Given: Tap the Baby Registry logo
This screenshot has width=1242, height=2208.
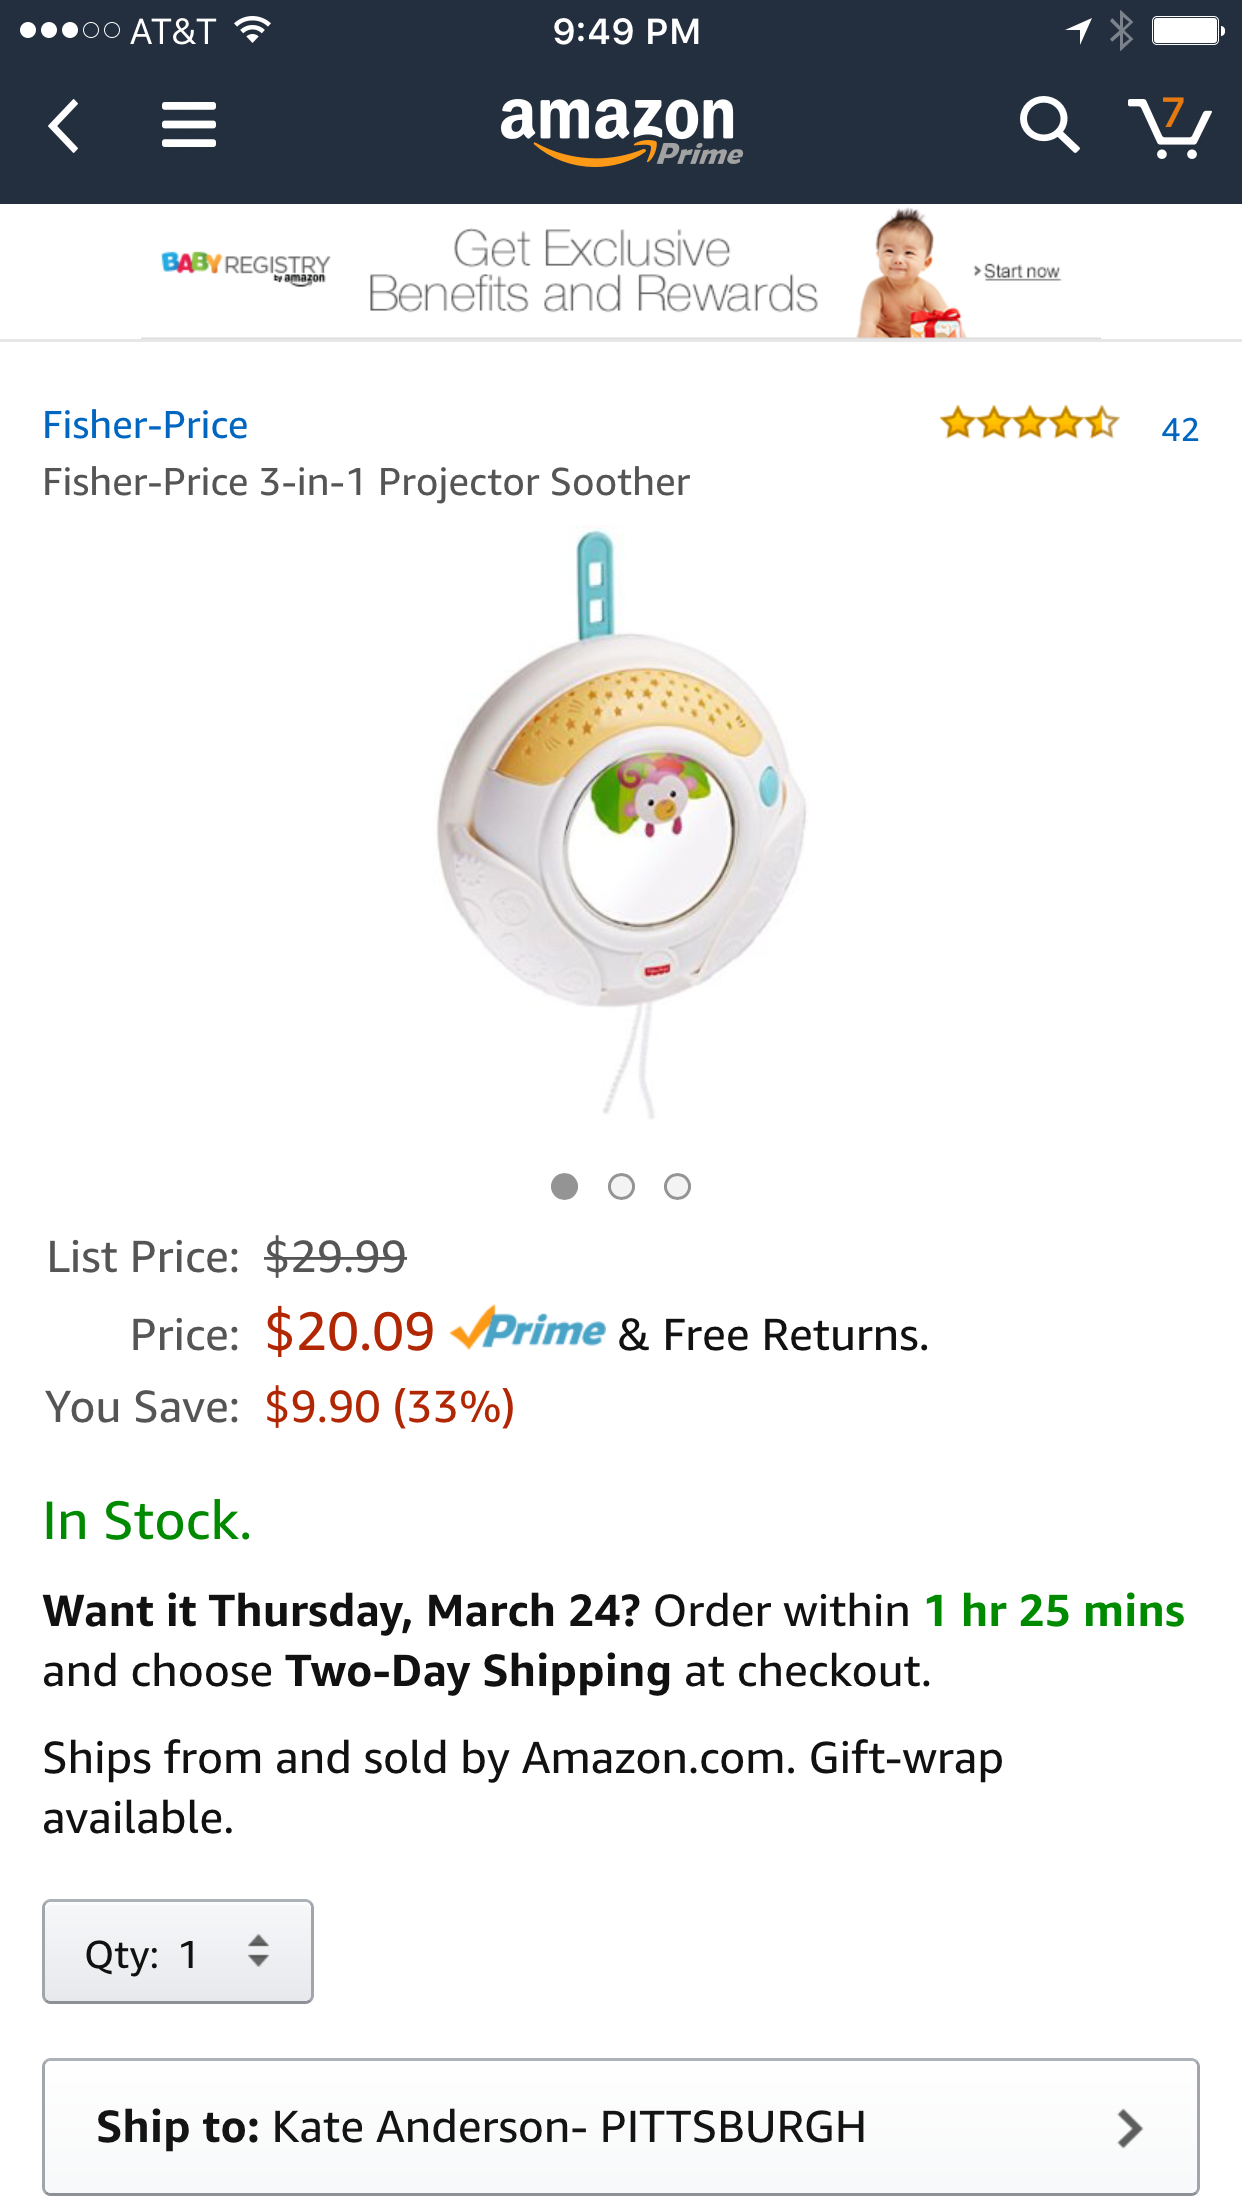Looking at the screenshot, I should (x=245, y=267).
